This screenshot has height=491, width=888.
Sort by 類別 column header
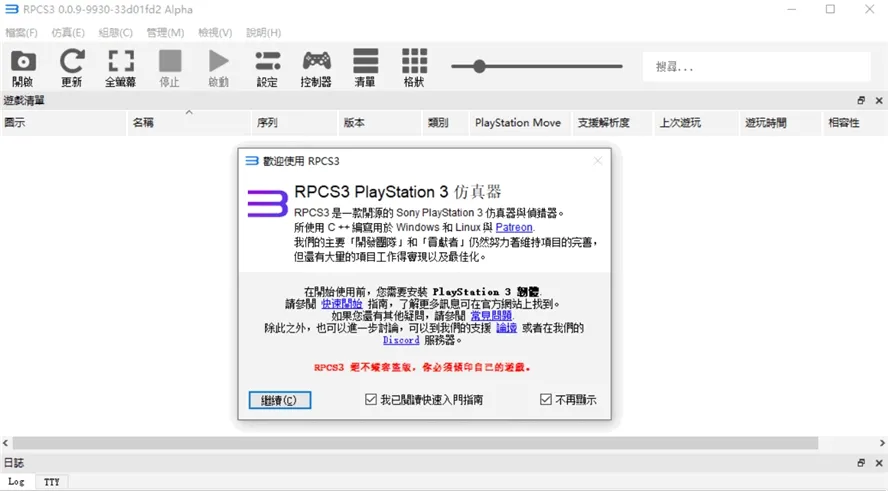click(446, 123)
